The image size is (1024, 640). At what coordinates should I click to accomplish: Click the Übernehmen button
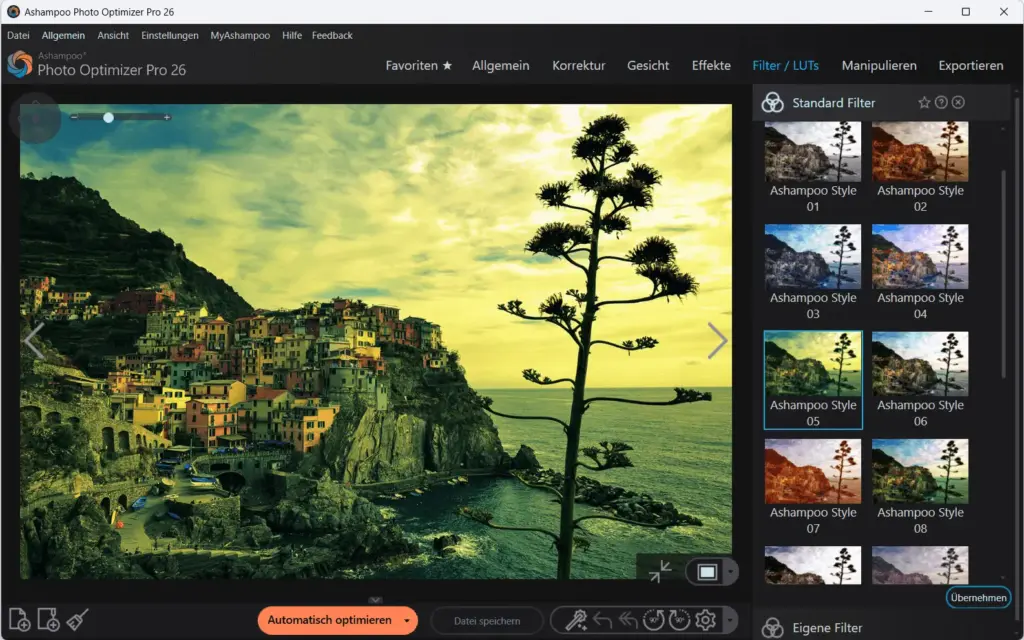tap(978, 597)
